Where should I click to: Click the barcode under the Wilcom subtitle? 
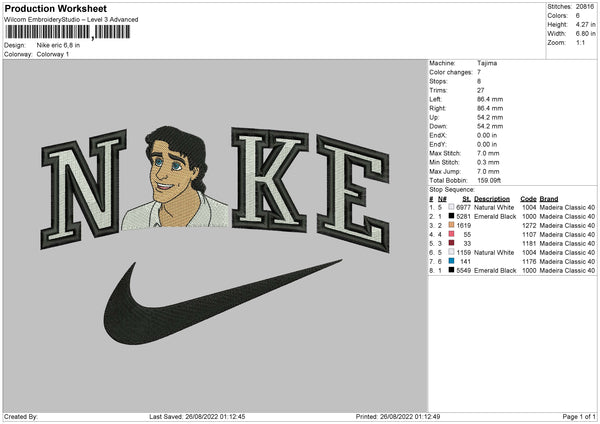(67, 32)
